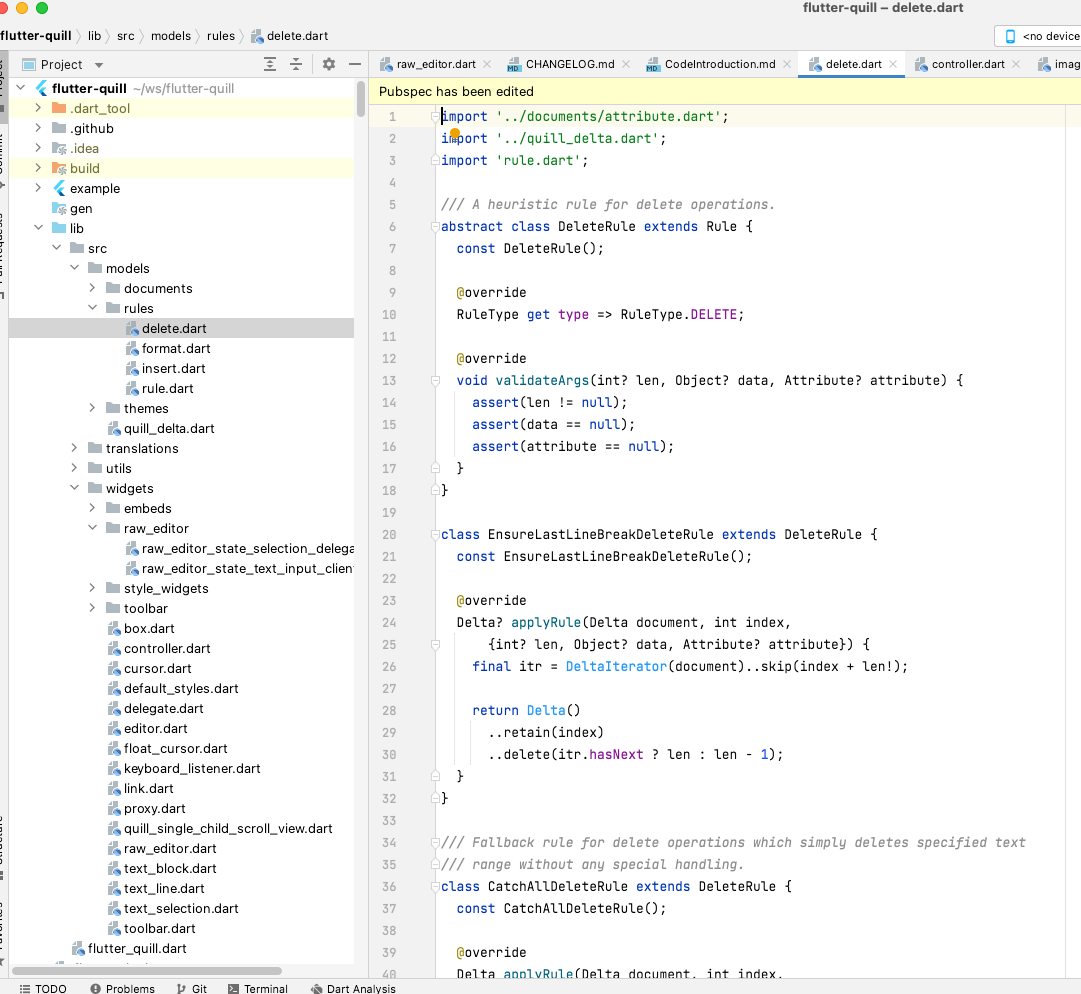Screen dimensions: 1081x994
Task: Fold validateArgs method at line 13
Action: tap(435, 380)
